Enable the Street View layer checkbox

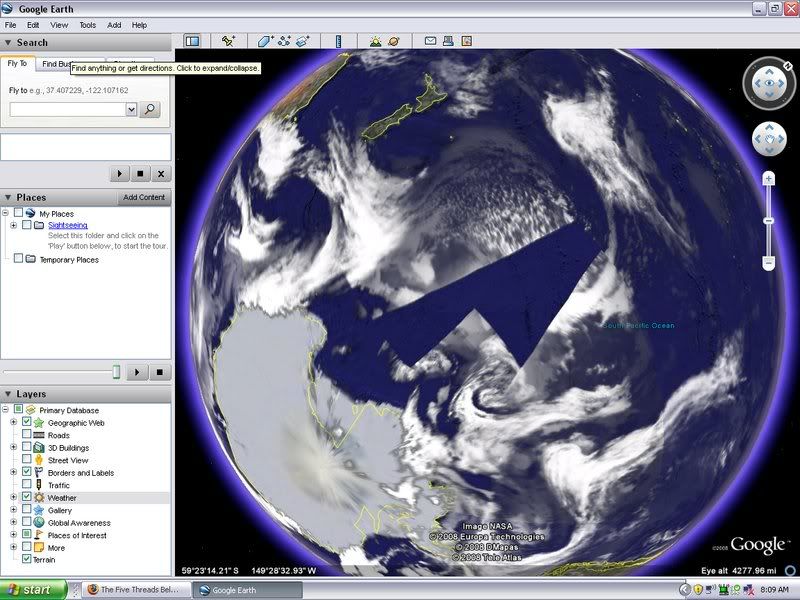pyautogui.click(x=27, y=460)
